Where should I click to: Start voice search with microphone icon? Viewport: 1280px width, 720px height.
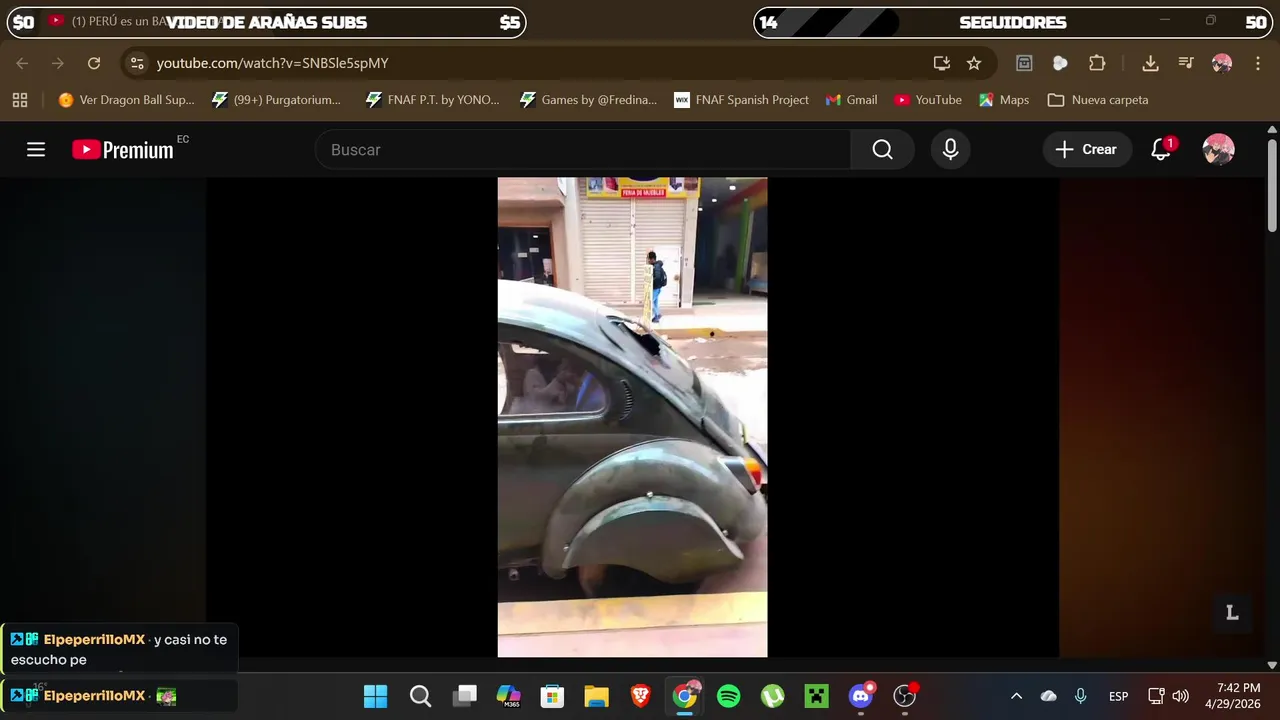(950, 150)
